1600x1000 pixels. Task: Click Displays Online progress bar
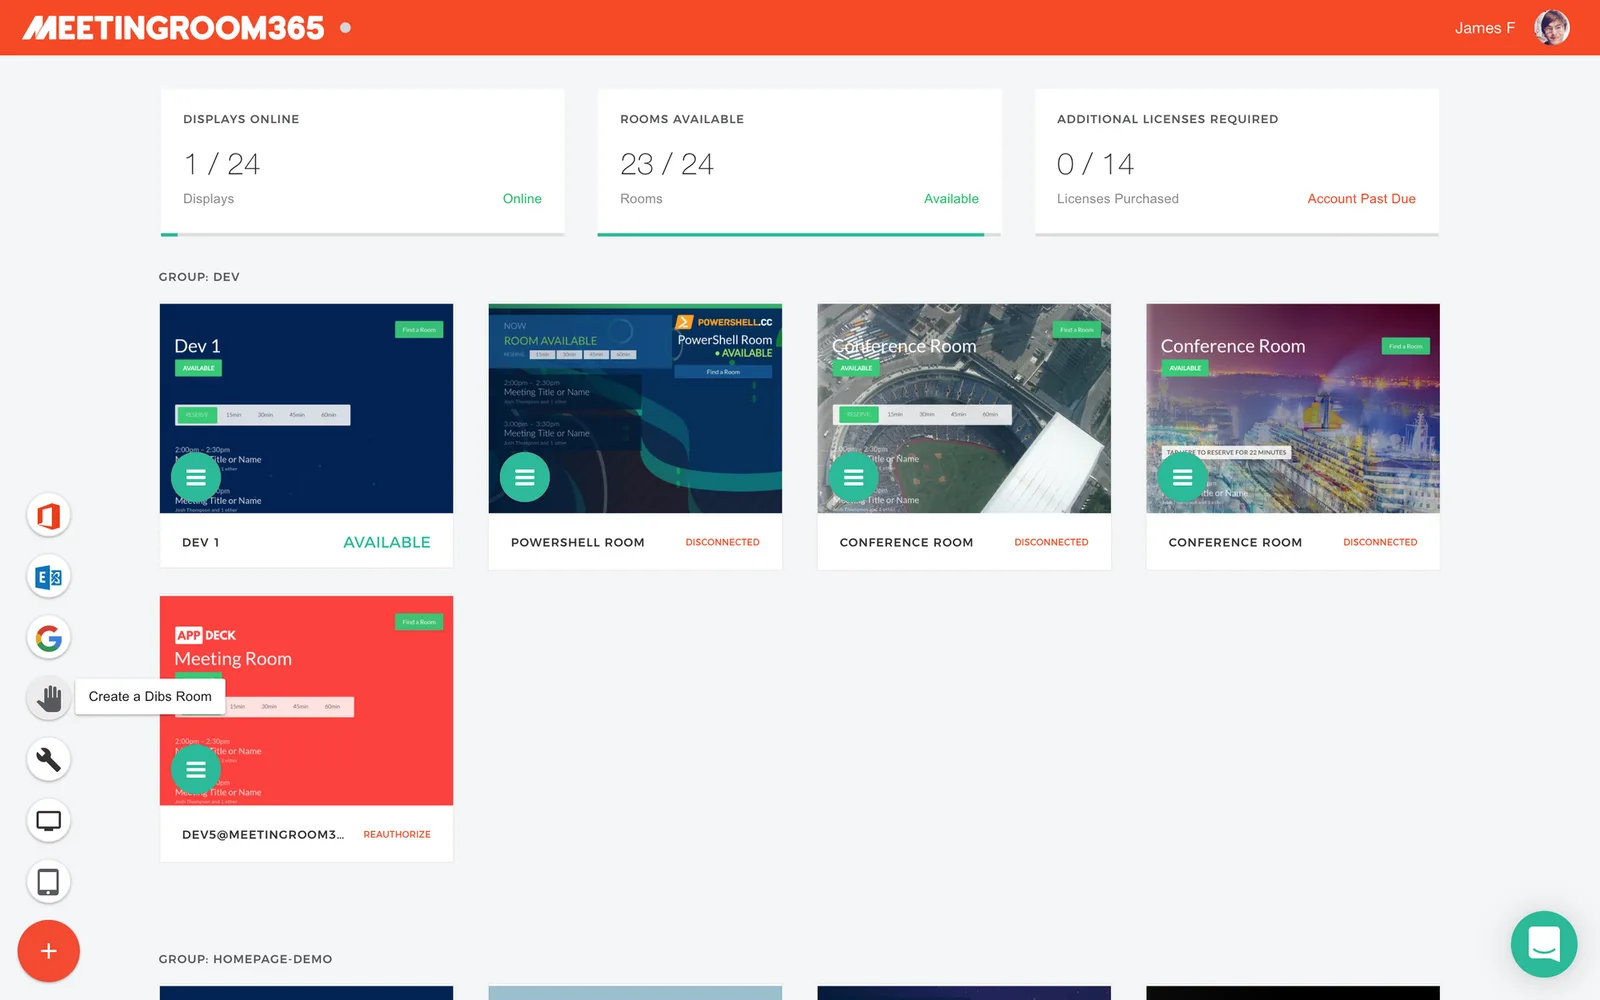362,235
